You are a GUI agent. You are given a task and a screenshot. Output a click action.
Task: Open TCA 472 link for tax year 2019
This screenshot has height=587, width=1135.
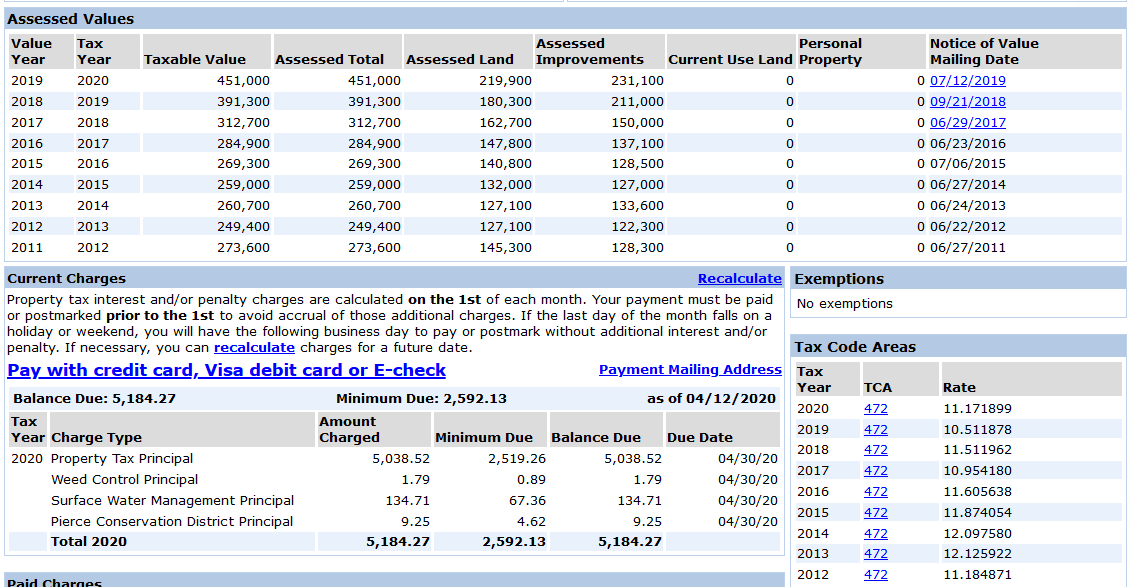point(875,430)
